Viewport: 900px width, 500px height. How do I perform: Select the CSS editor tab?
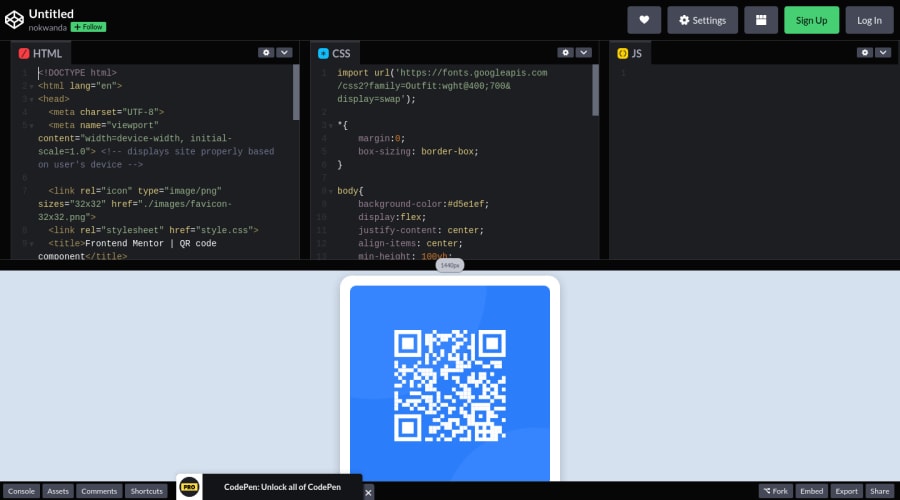click(x=335, y=53)
